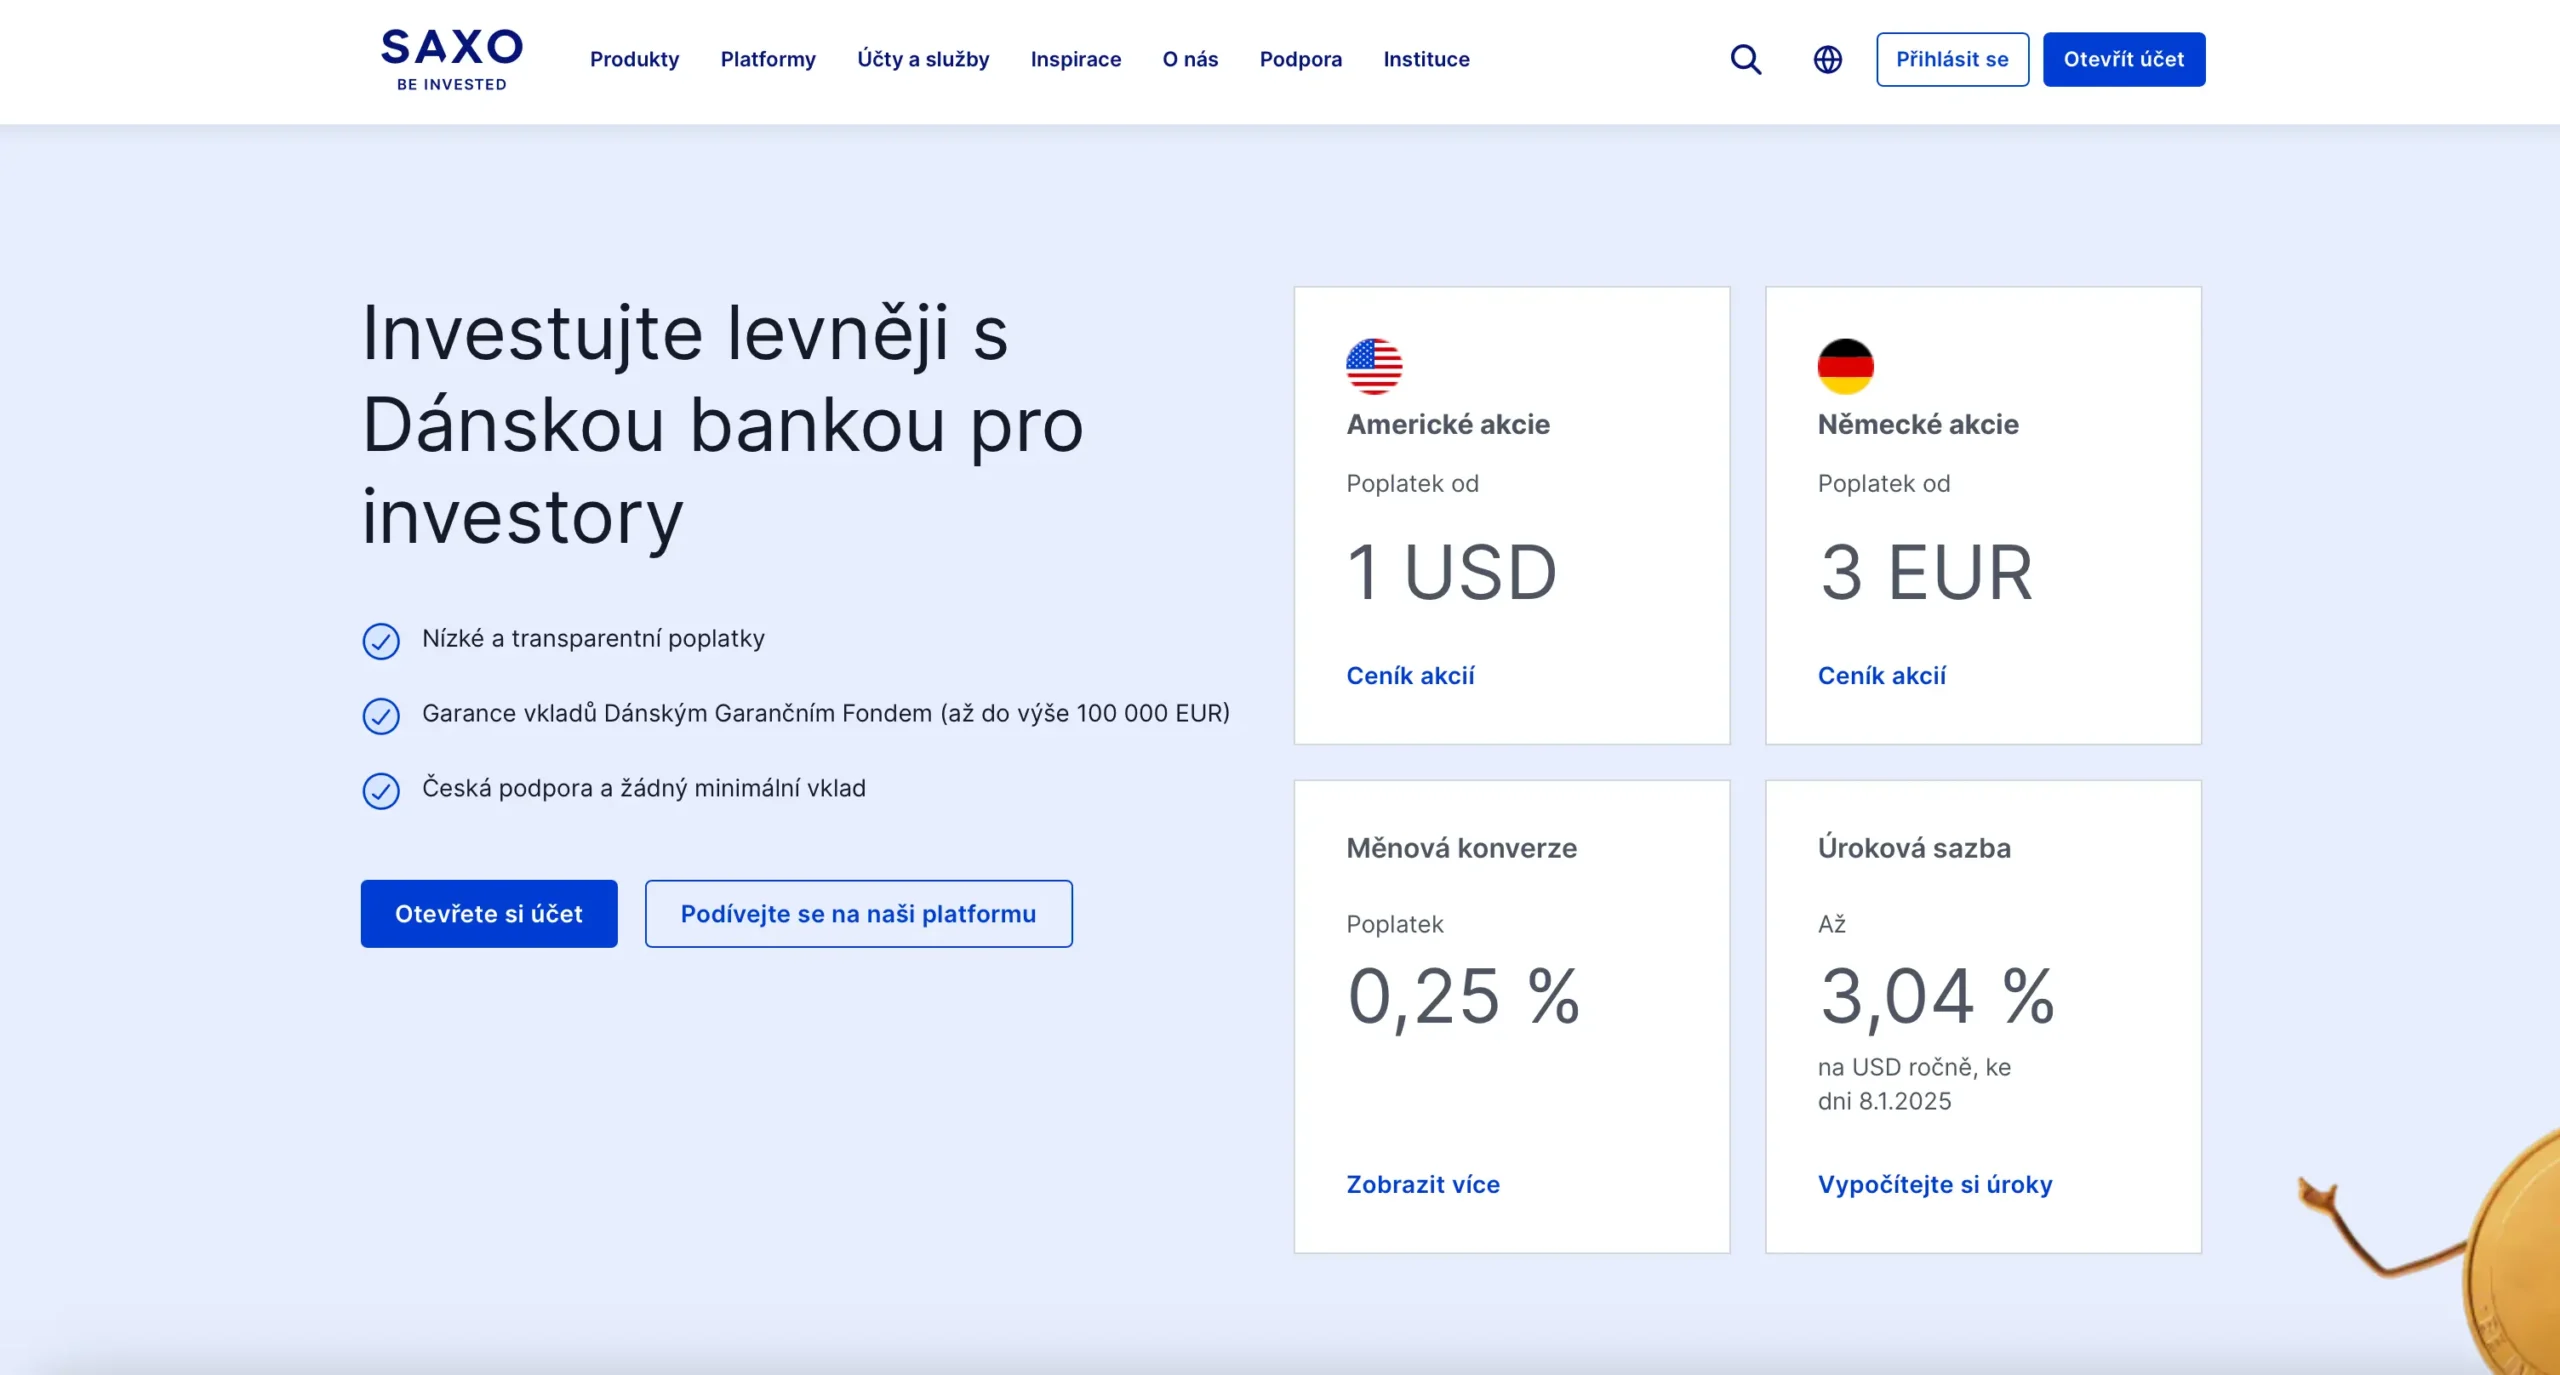Open Ceník akcií under Americké akcie
Viewport: 2560px width, 1375px height.
click(x=1410, y=676)
